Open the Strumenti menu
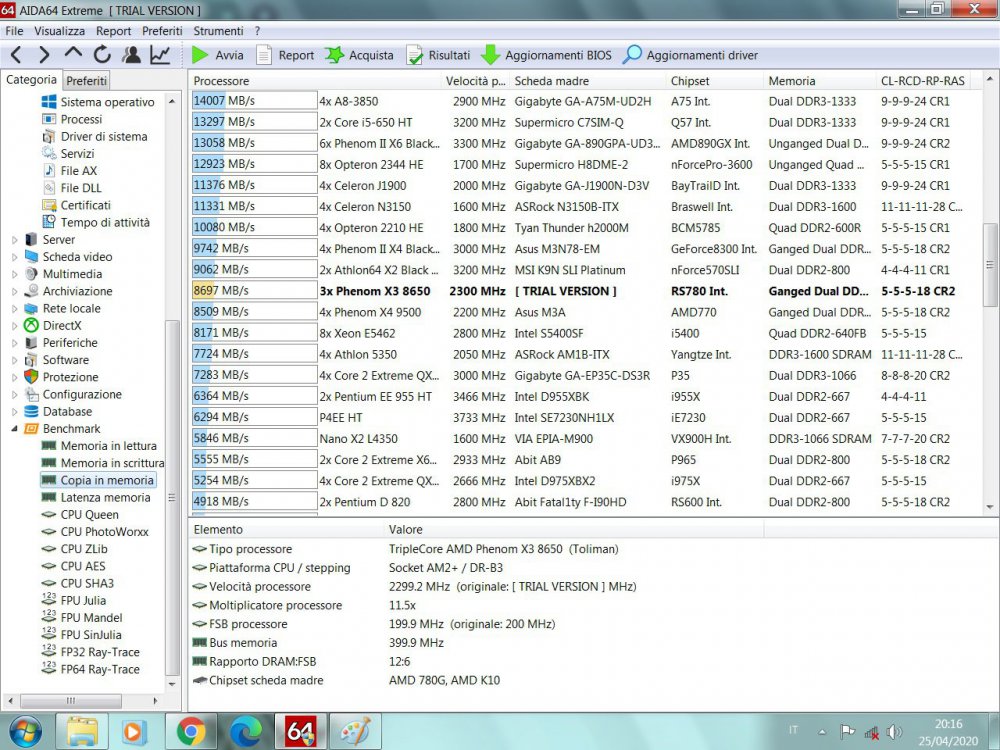Image resolution: width=1000 pixels, height=750 pixels. click(218, 31)
